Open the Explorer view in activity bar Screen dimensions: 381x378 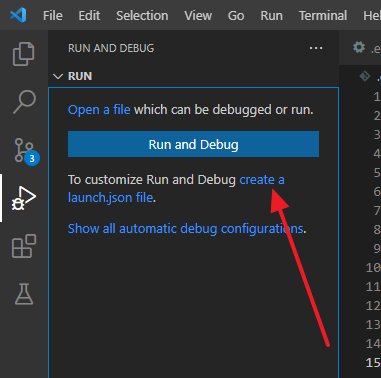click(x=24, y=54)
